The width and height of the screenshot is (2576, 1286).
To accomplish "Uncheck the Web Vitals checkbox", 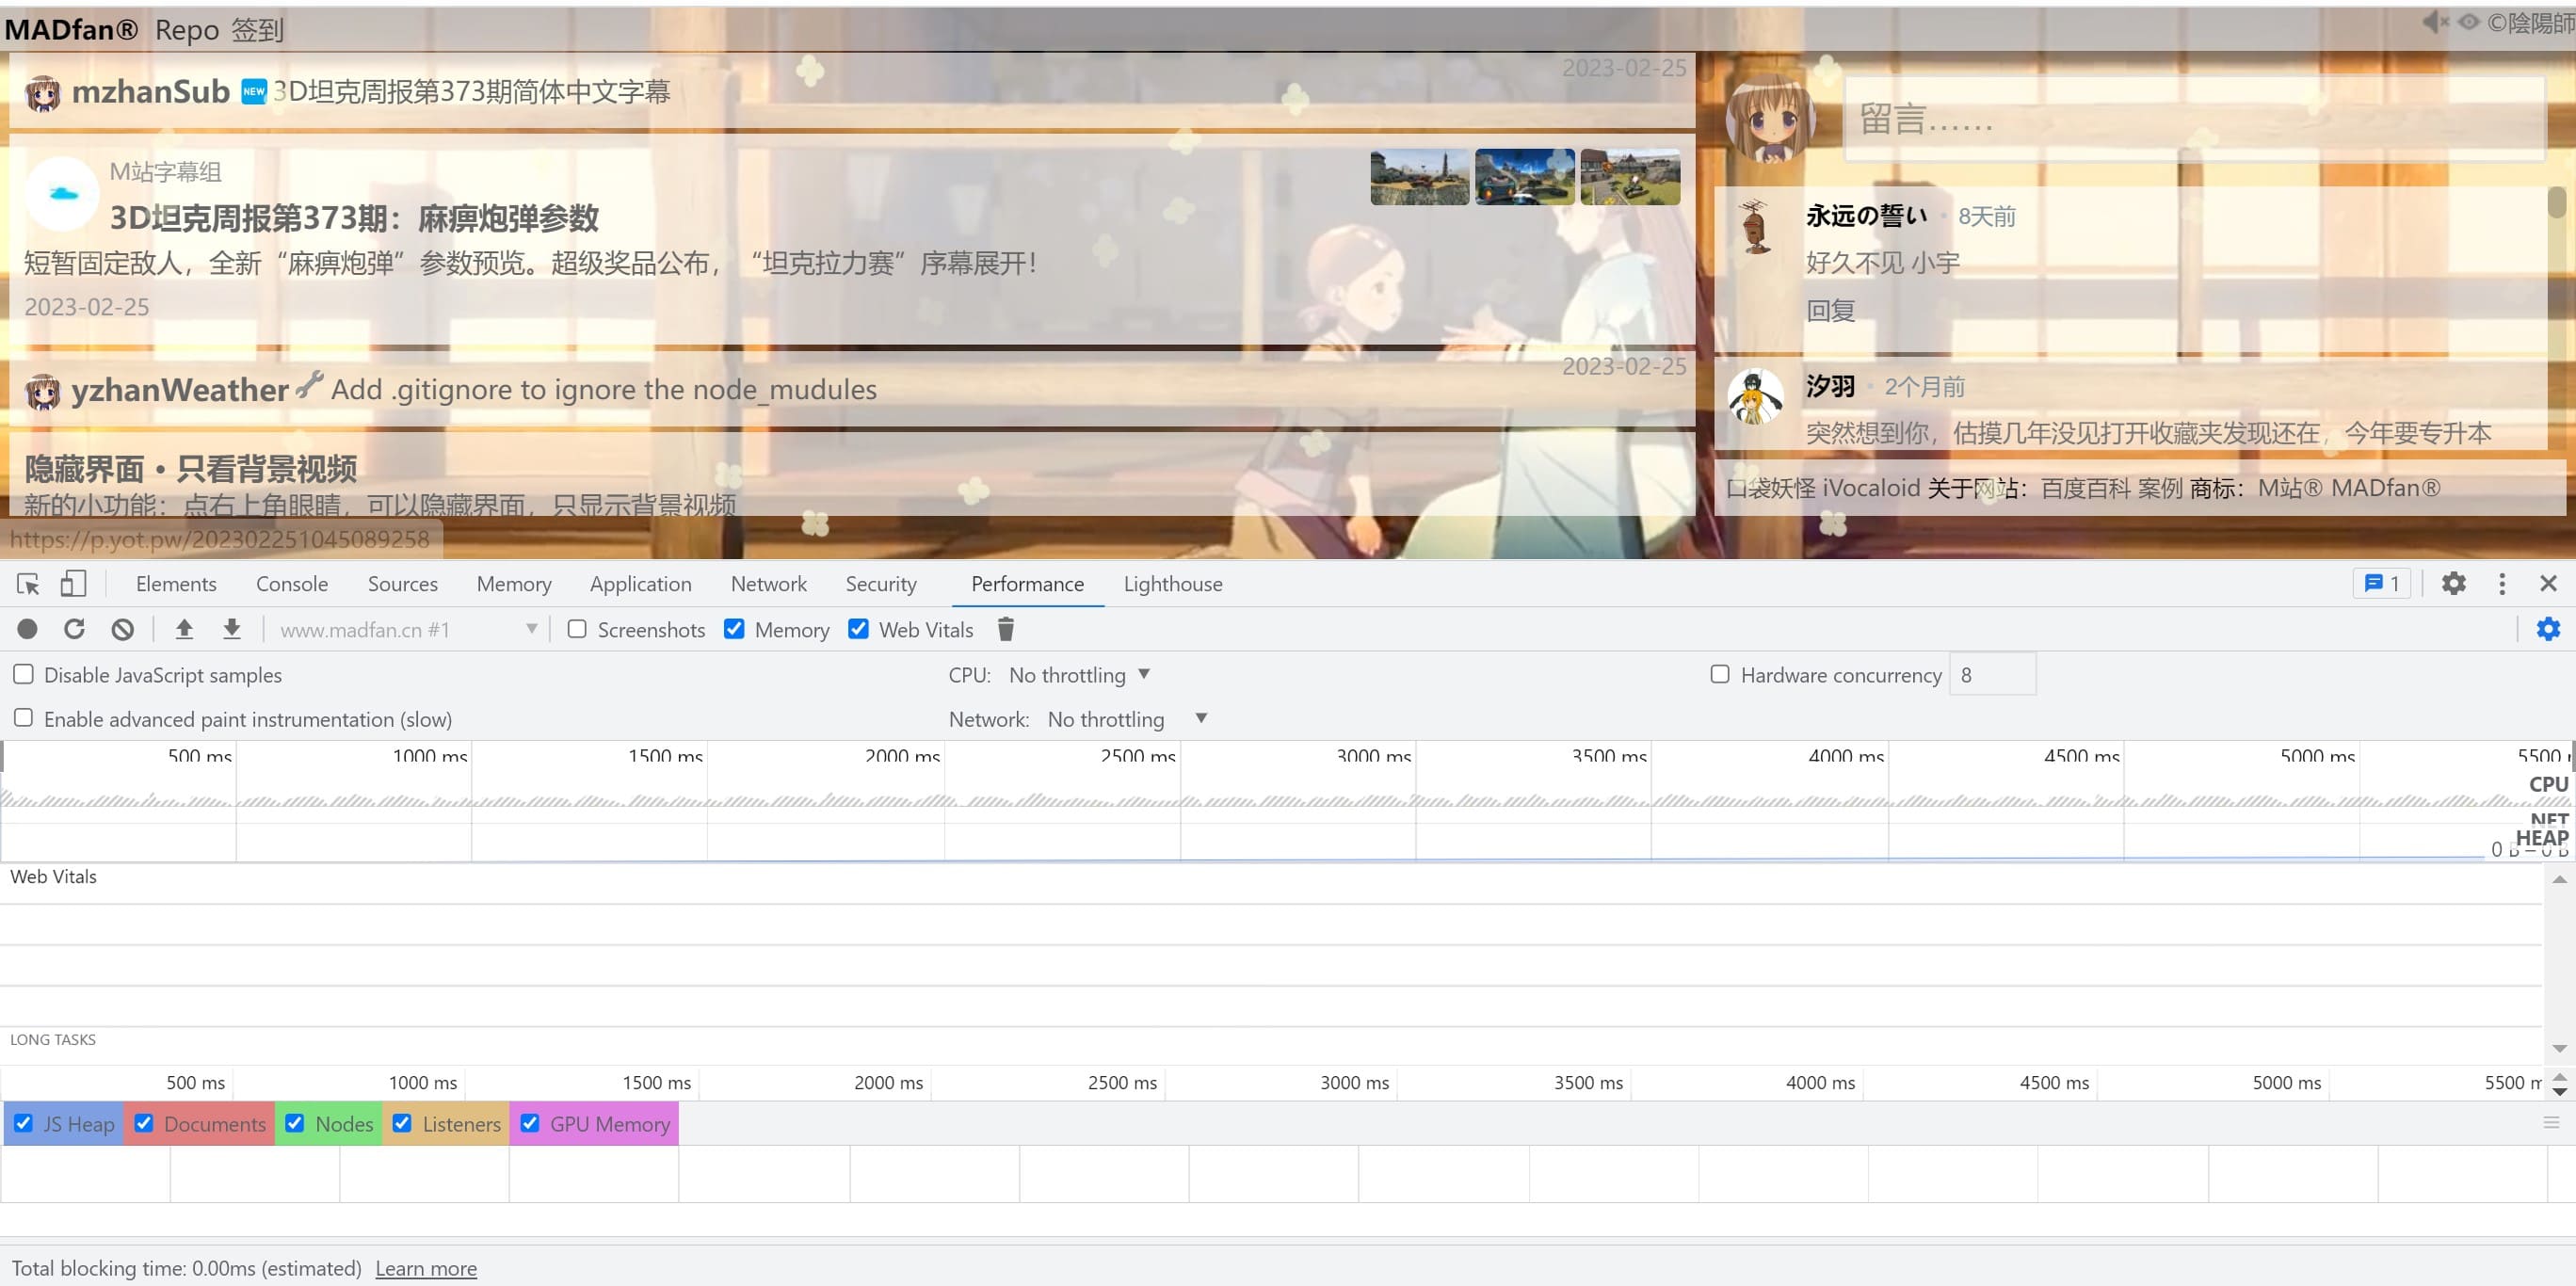I will coord(858,629).
